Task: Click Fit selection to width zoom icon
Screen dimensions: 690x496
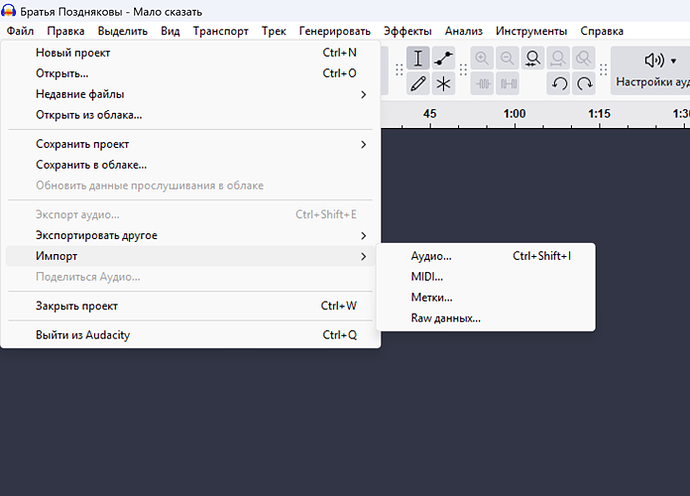Action: [x=533, y=59]
